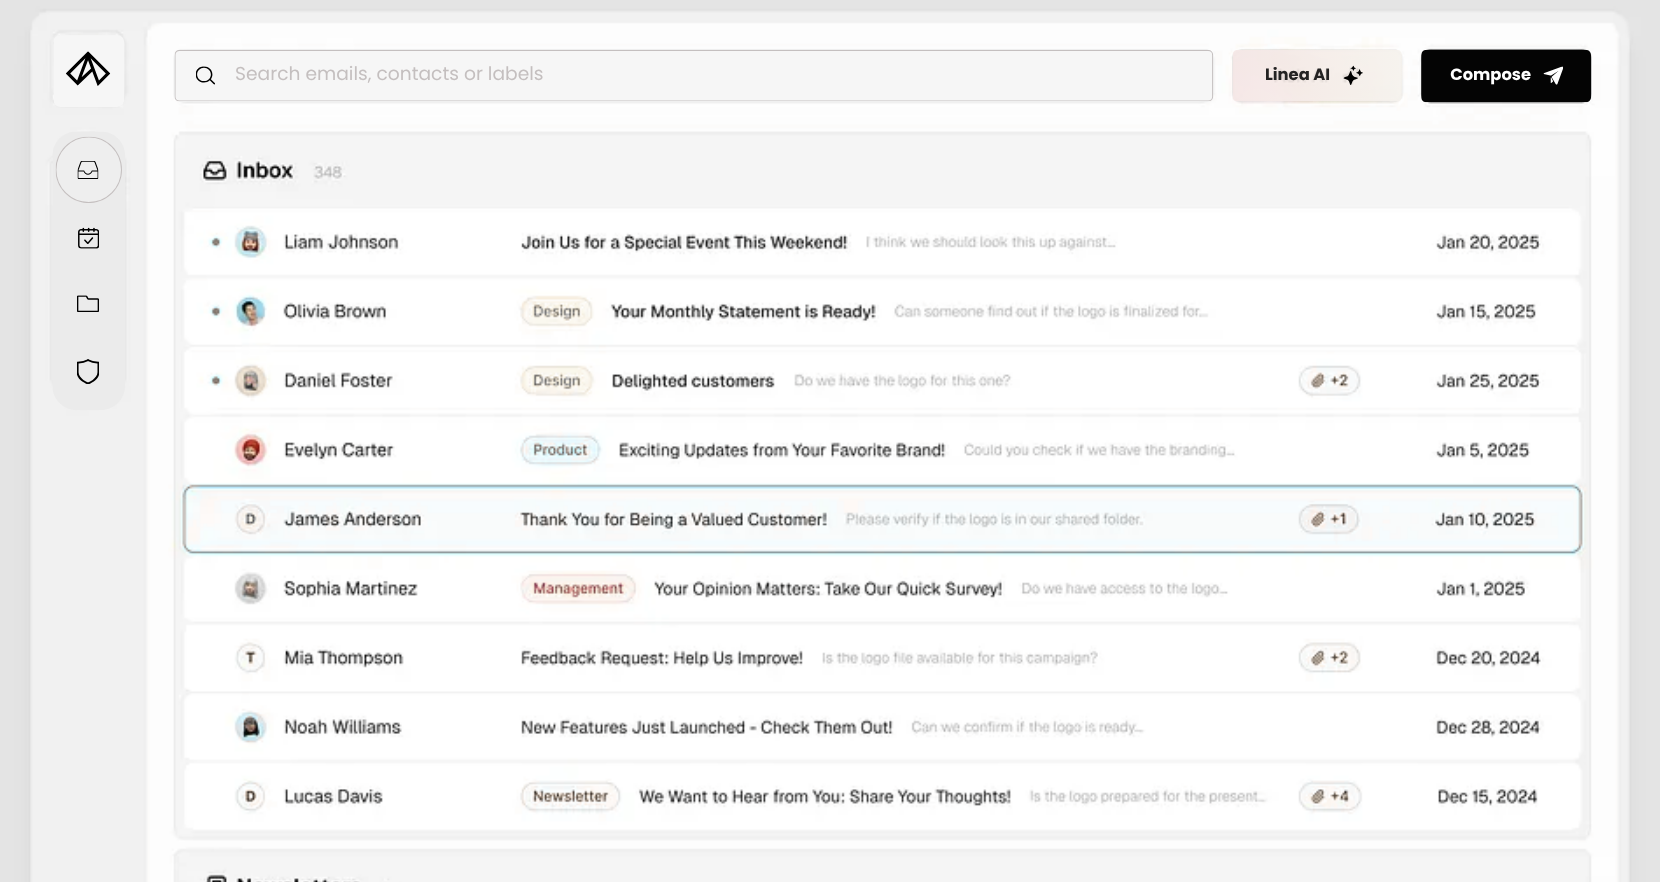Screen dimensions: 1660x882
Task: Open the Inbox icon in sidebar
Action: pos(88,170)
